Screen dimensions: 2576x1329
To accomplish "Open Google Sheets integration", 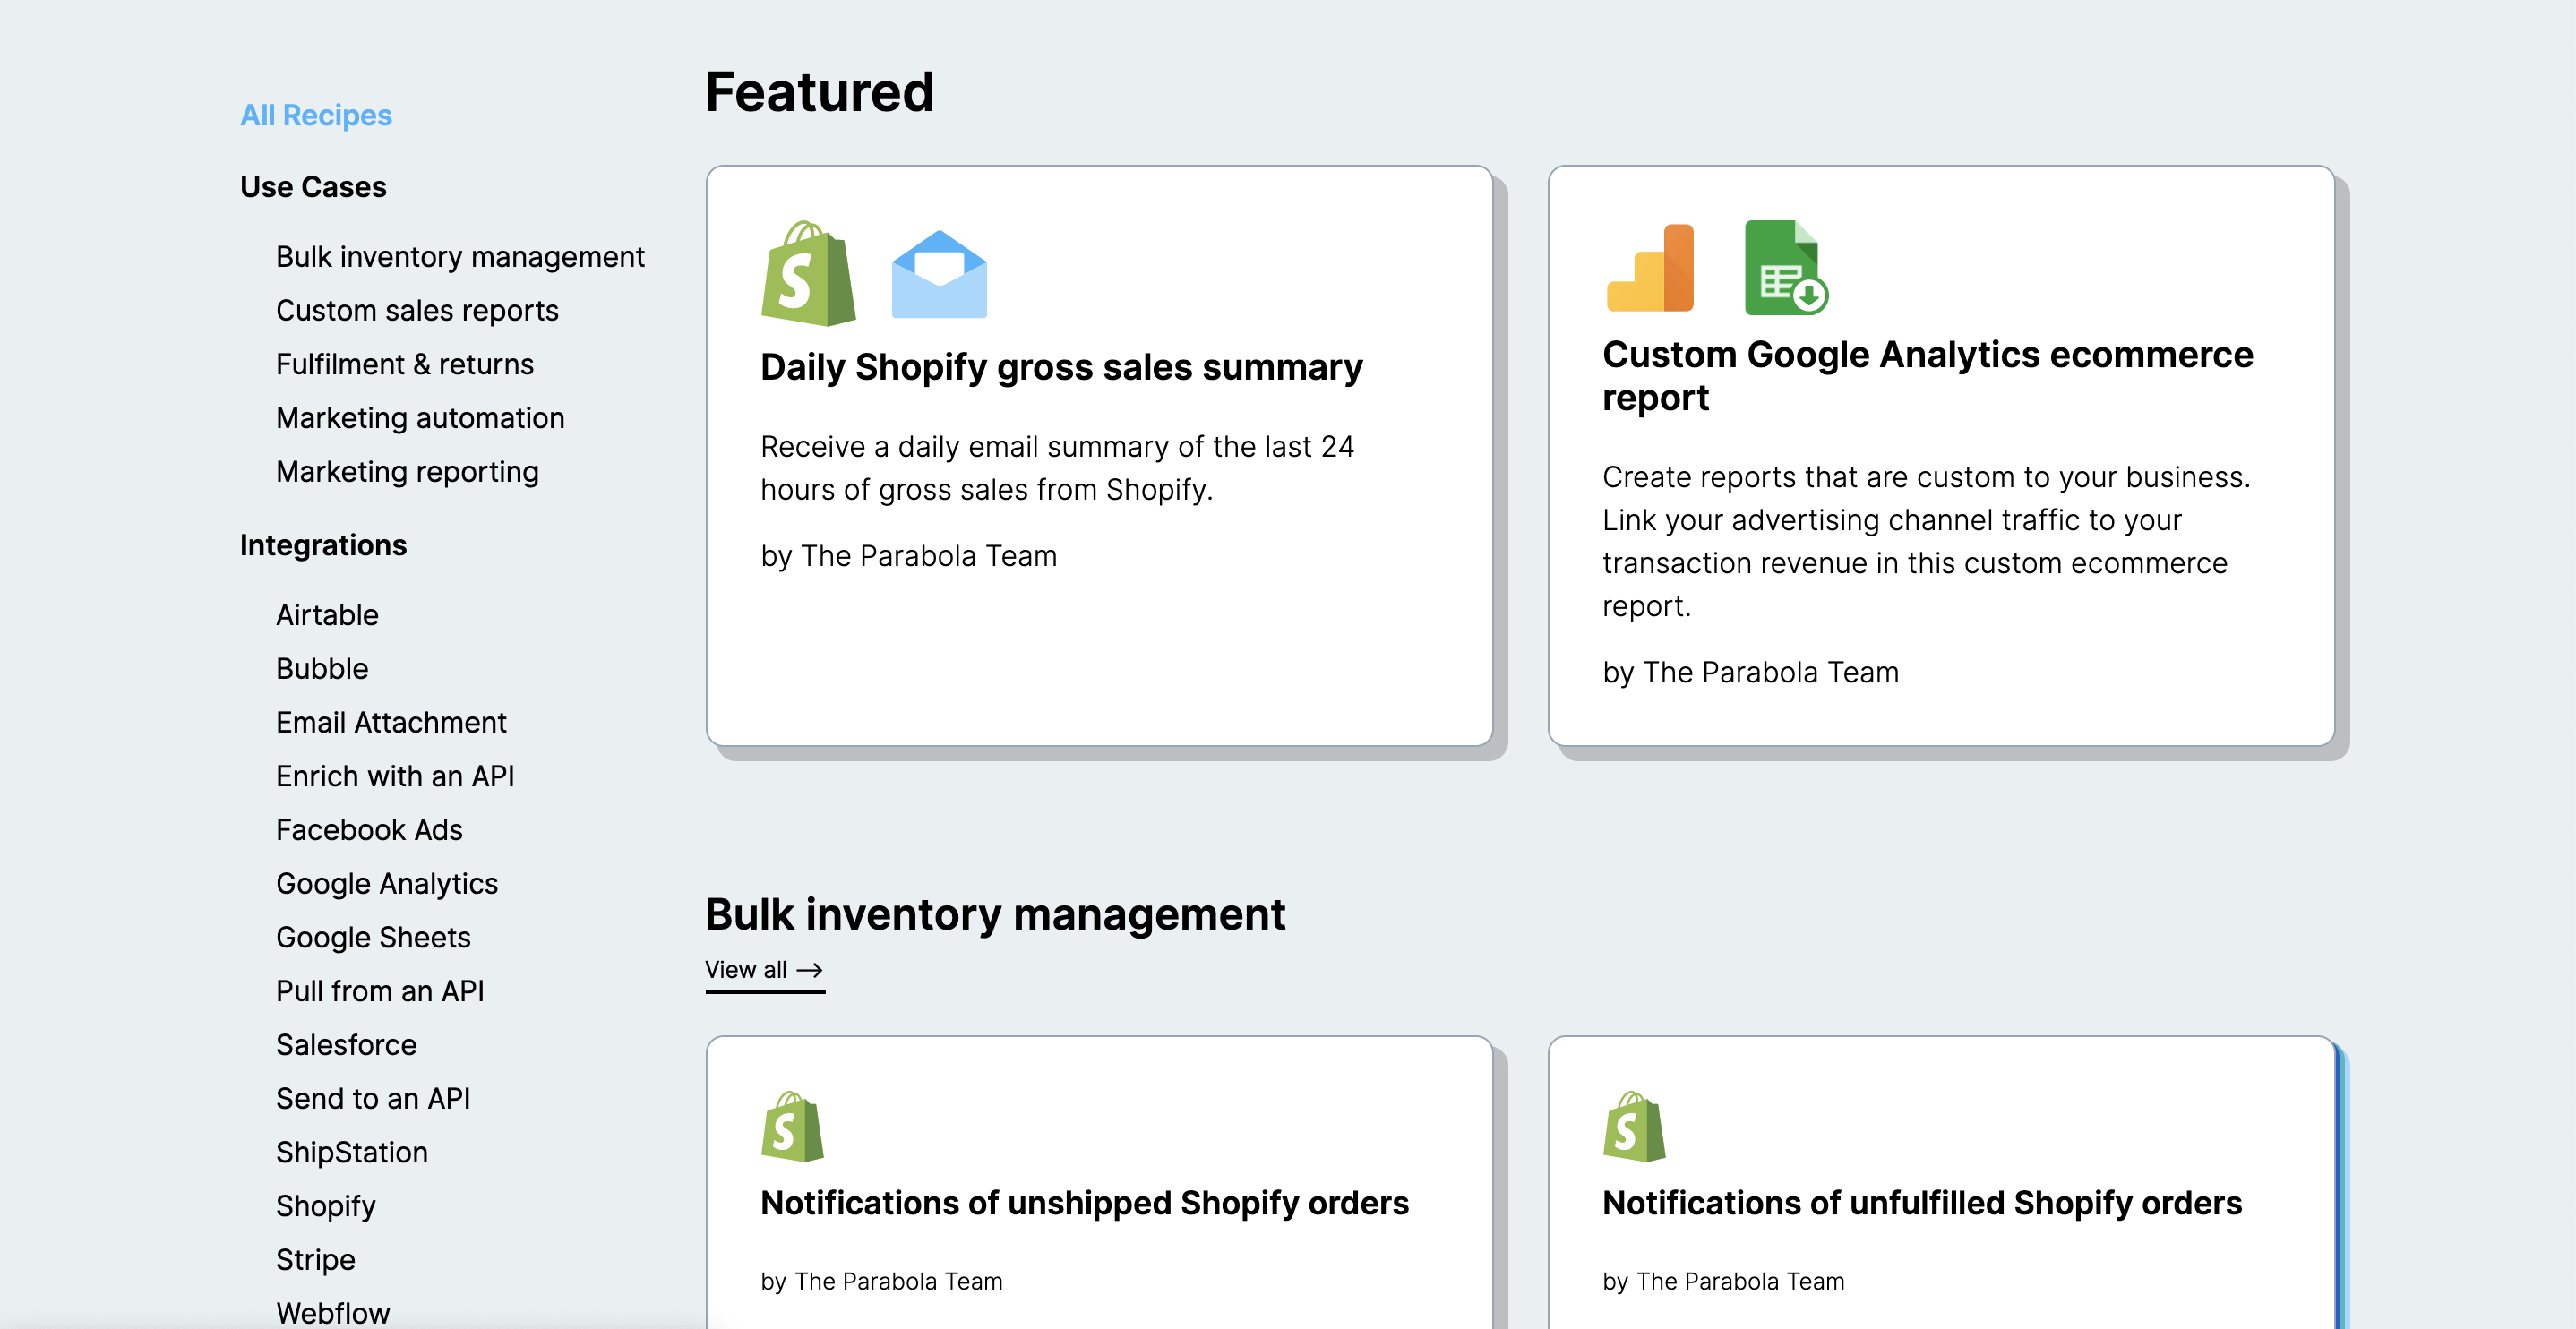I will click(x=373, y=938).
